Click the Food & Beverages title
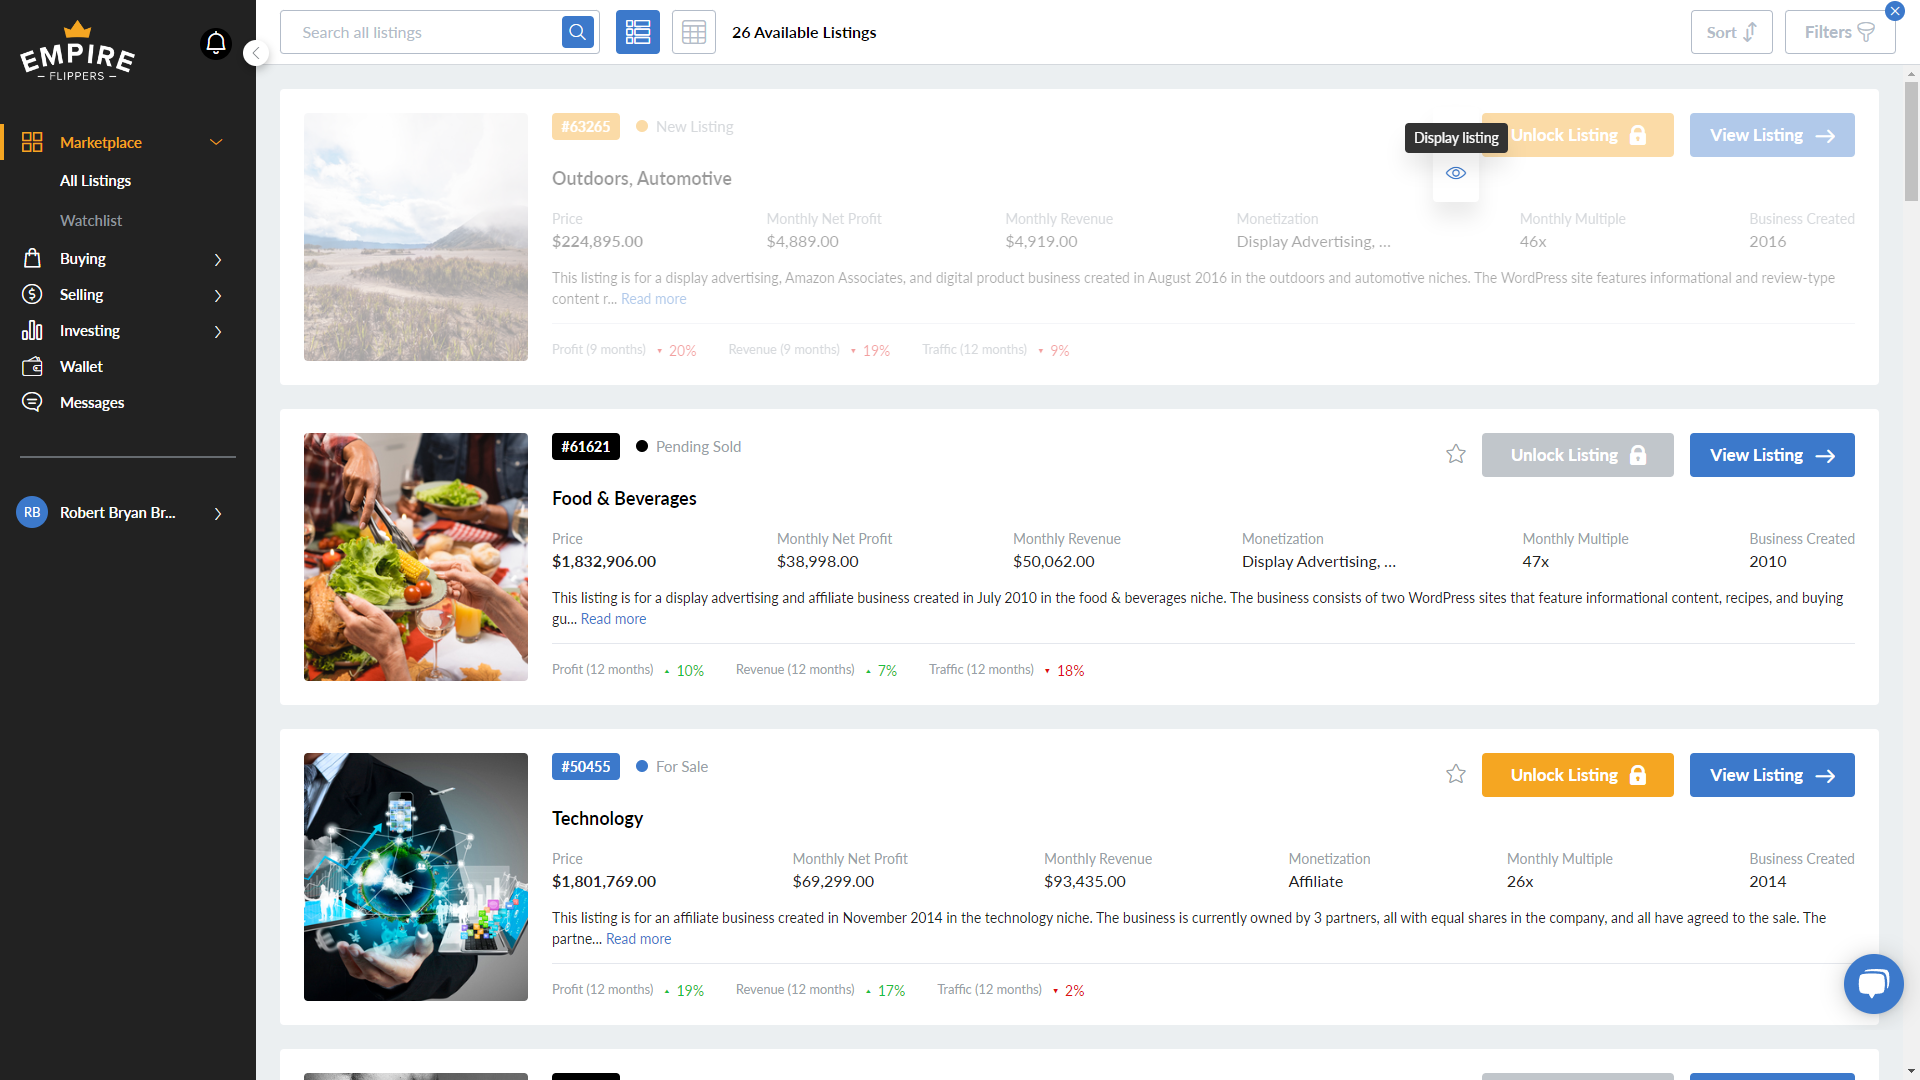 (624, 499)
